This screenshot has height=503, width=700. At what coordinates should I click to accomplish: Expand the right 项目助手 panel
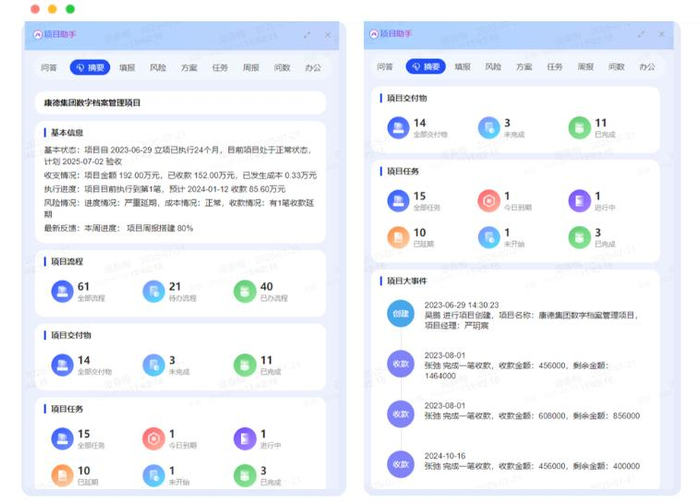642,34
